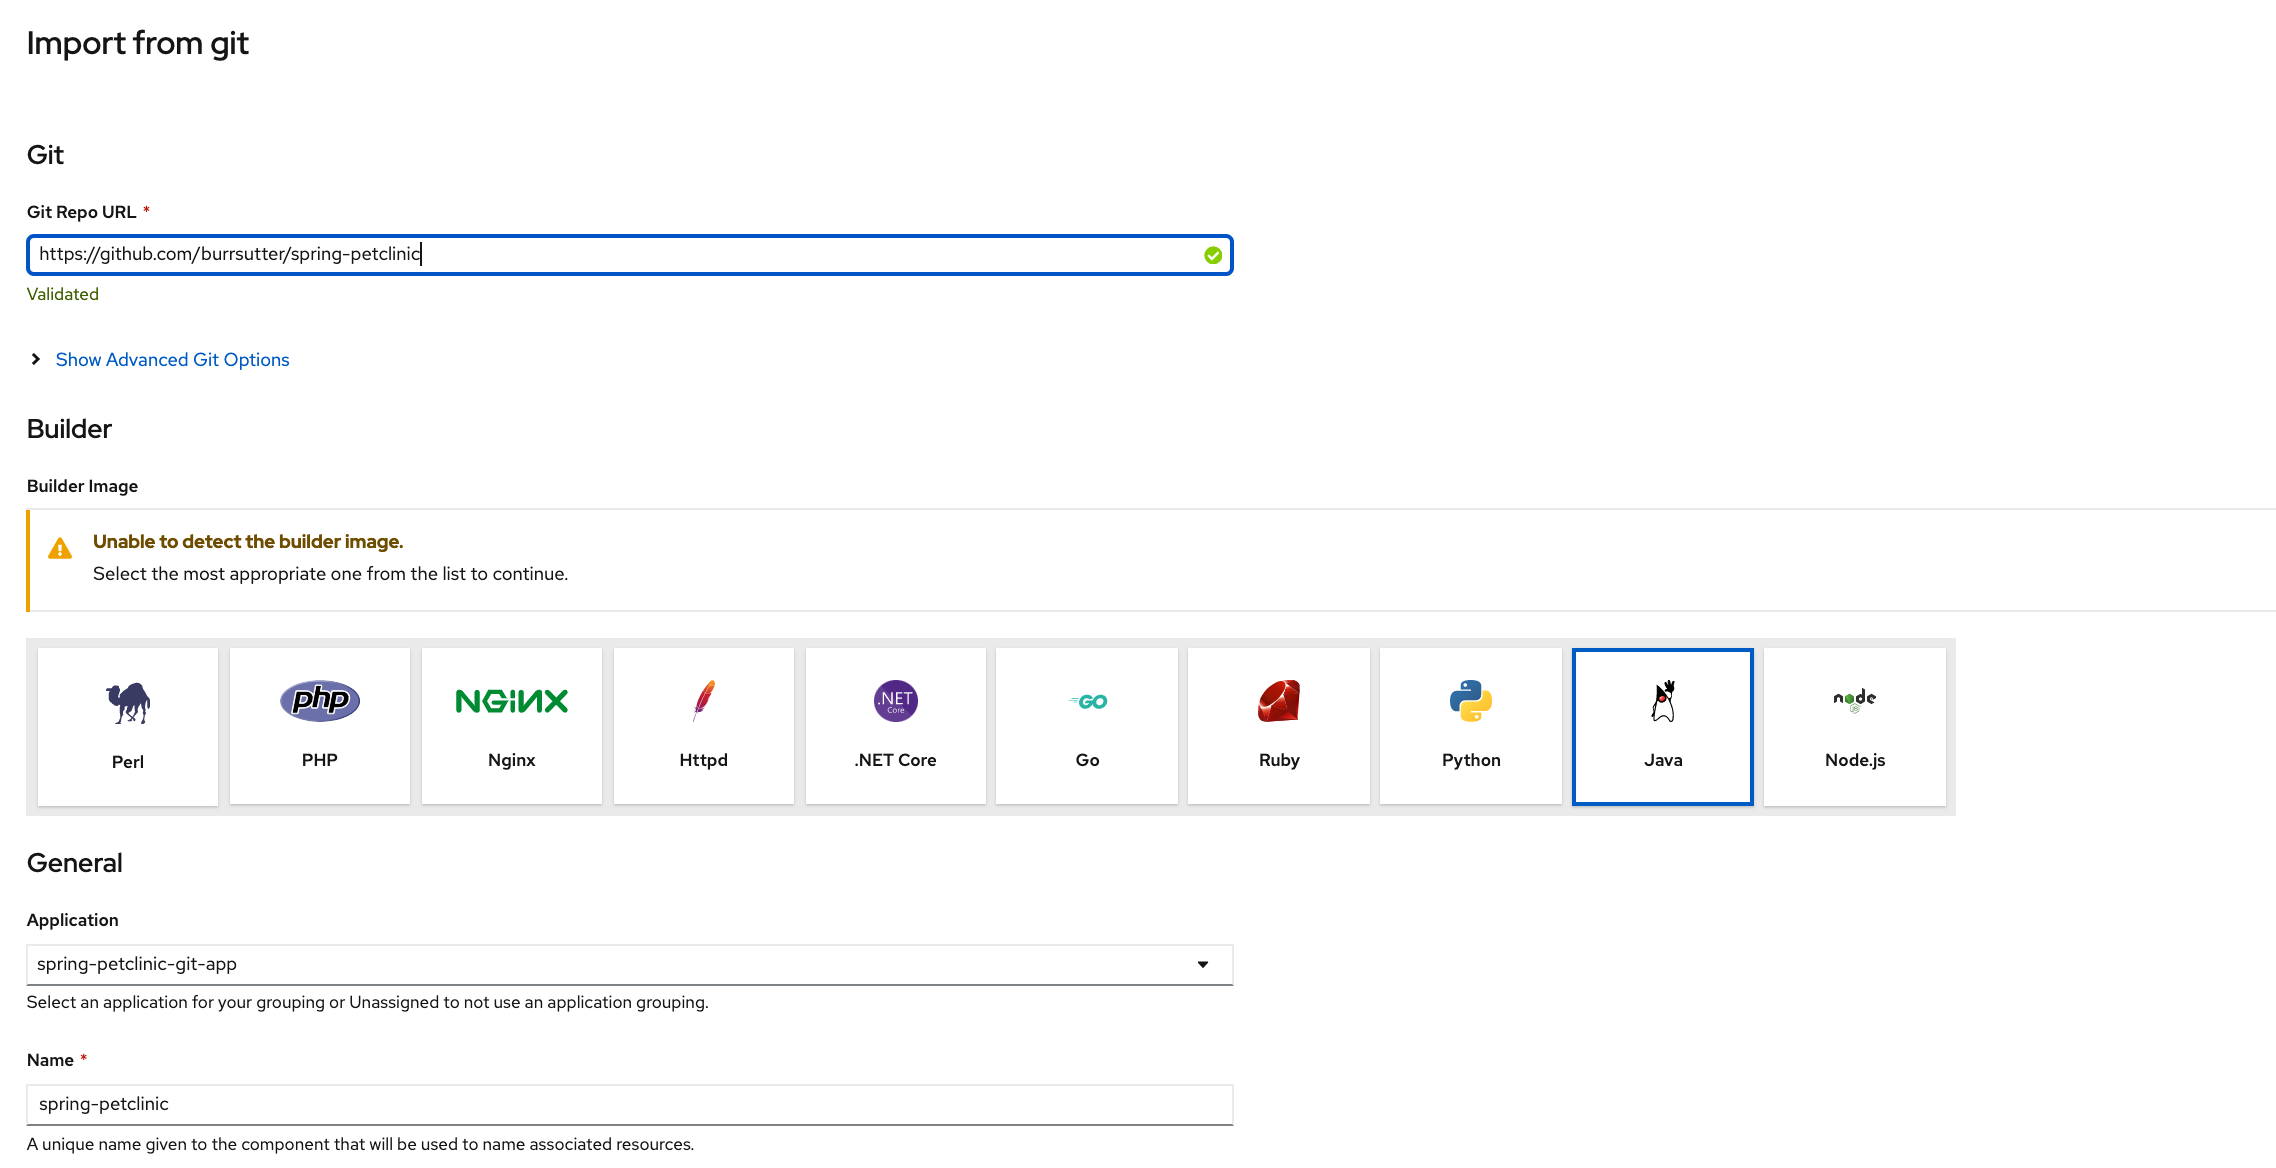Click the Import from git heading
The height and width of the screenshot is (1168, 2276).
point(138,43)
